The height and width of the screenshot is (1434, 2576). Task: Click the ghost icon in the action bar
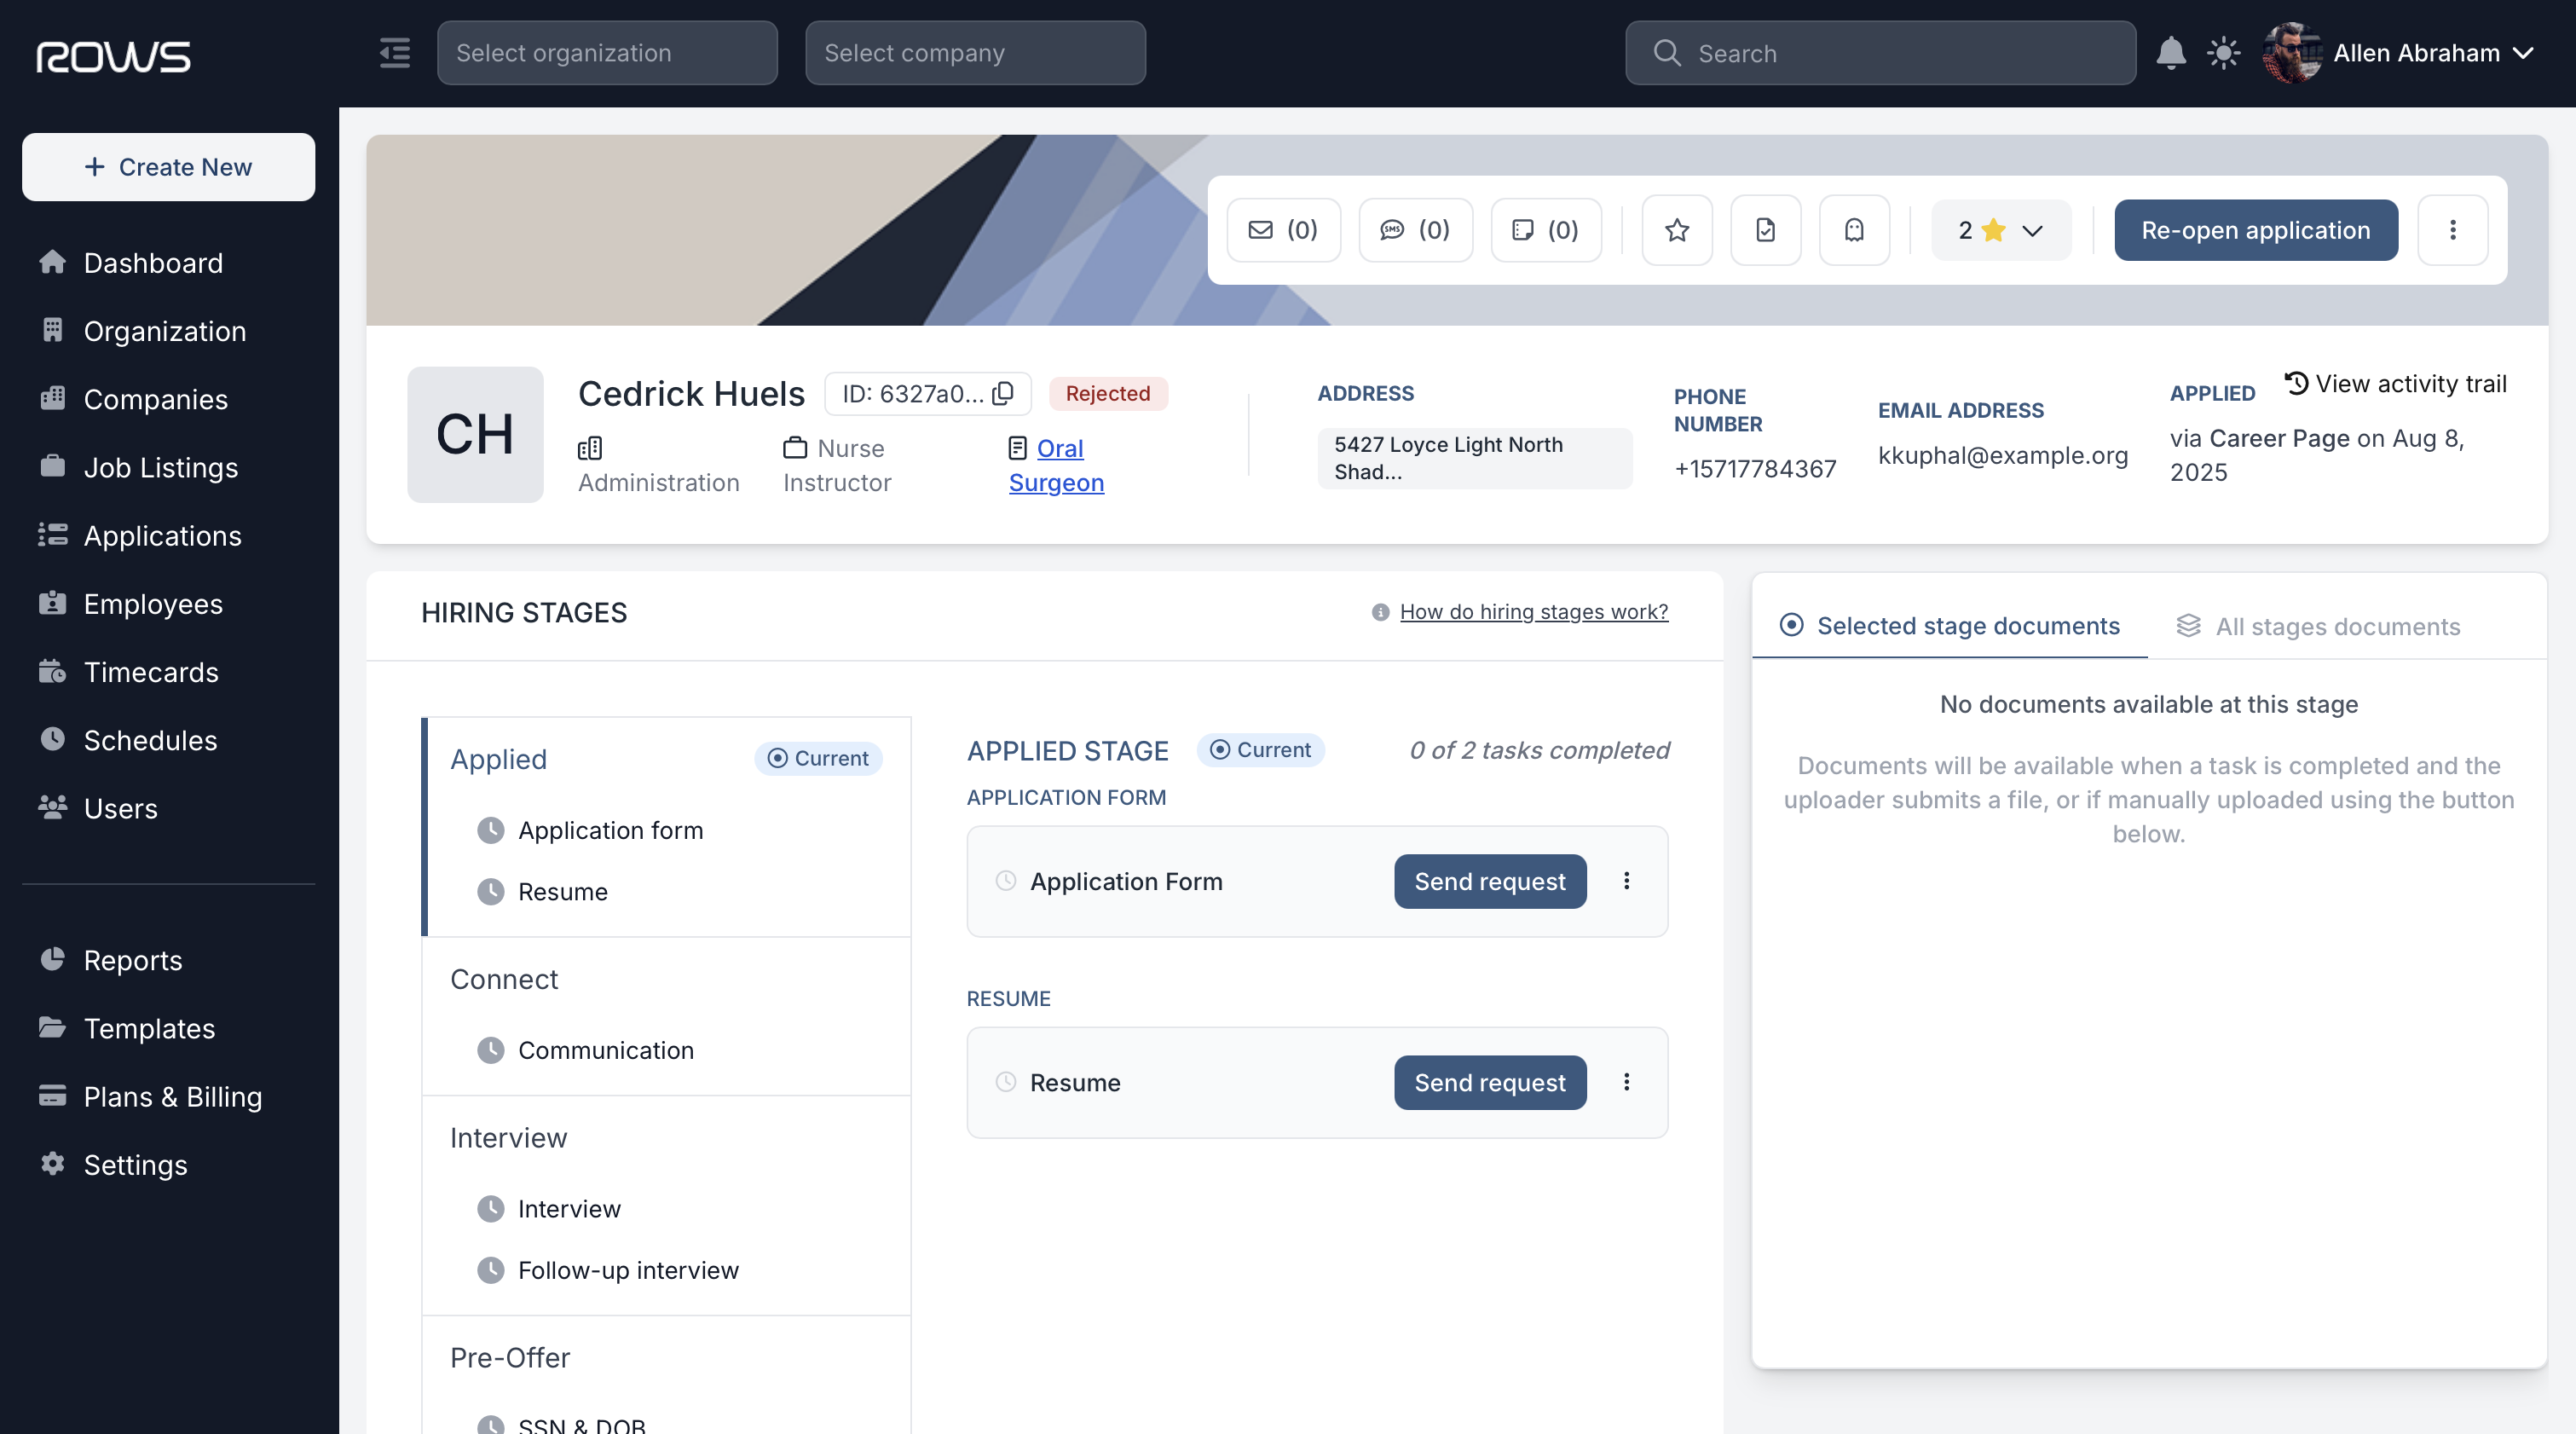[x=1854, y=230]
